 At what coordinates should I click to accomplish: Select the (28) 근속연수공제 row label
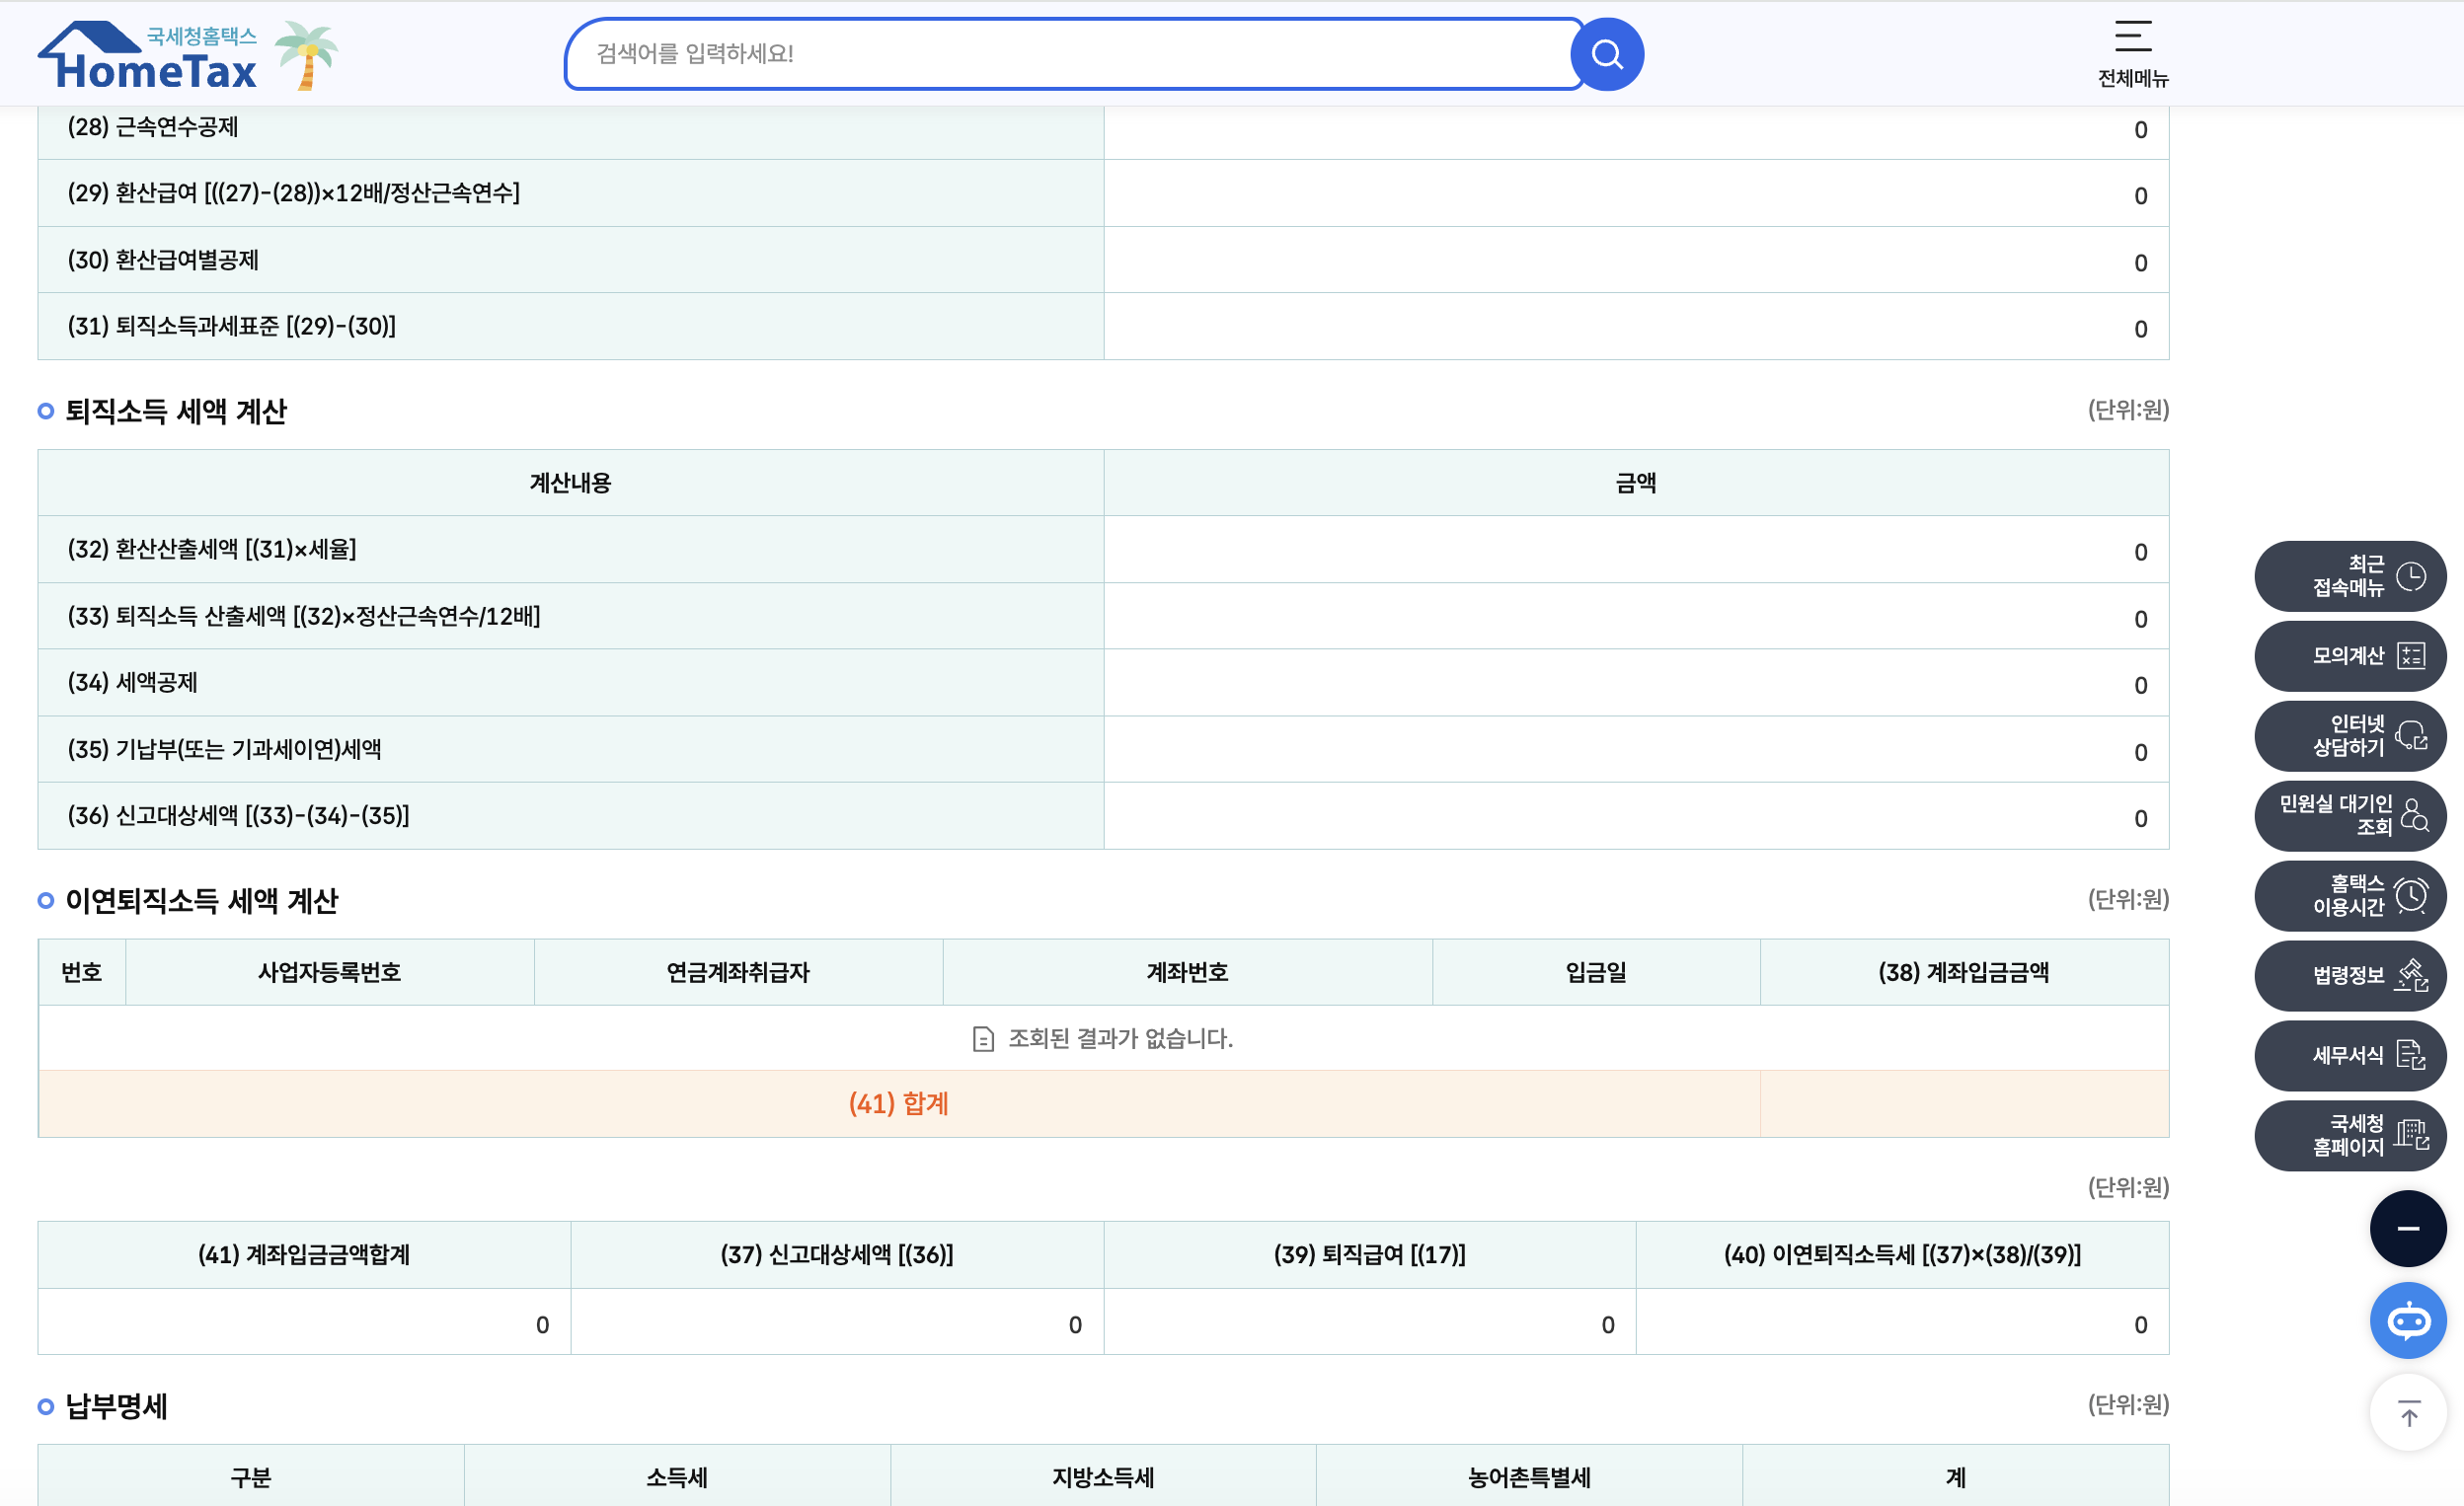[x=153, y=127]
